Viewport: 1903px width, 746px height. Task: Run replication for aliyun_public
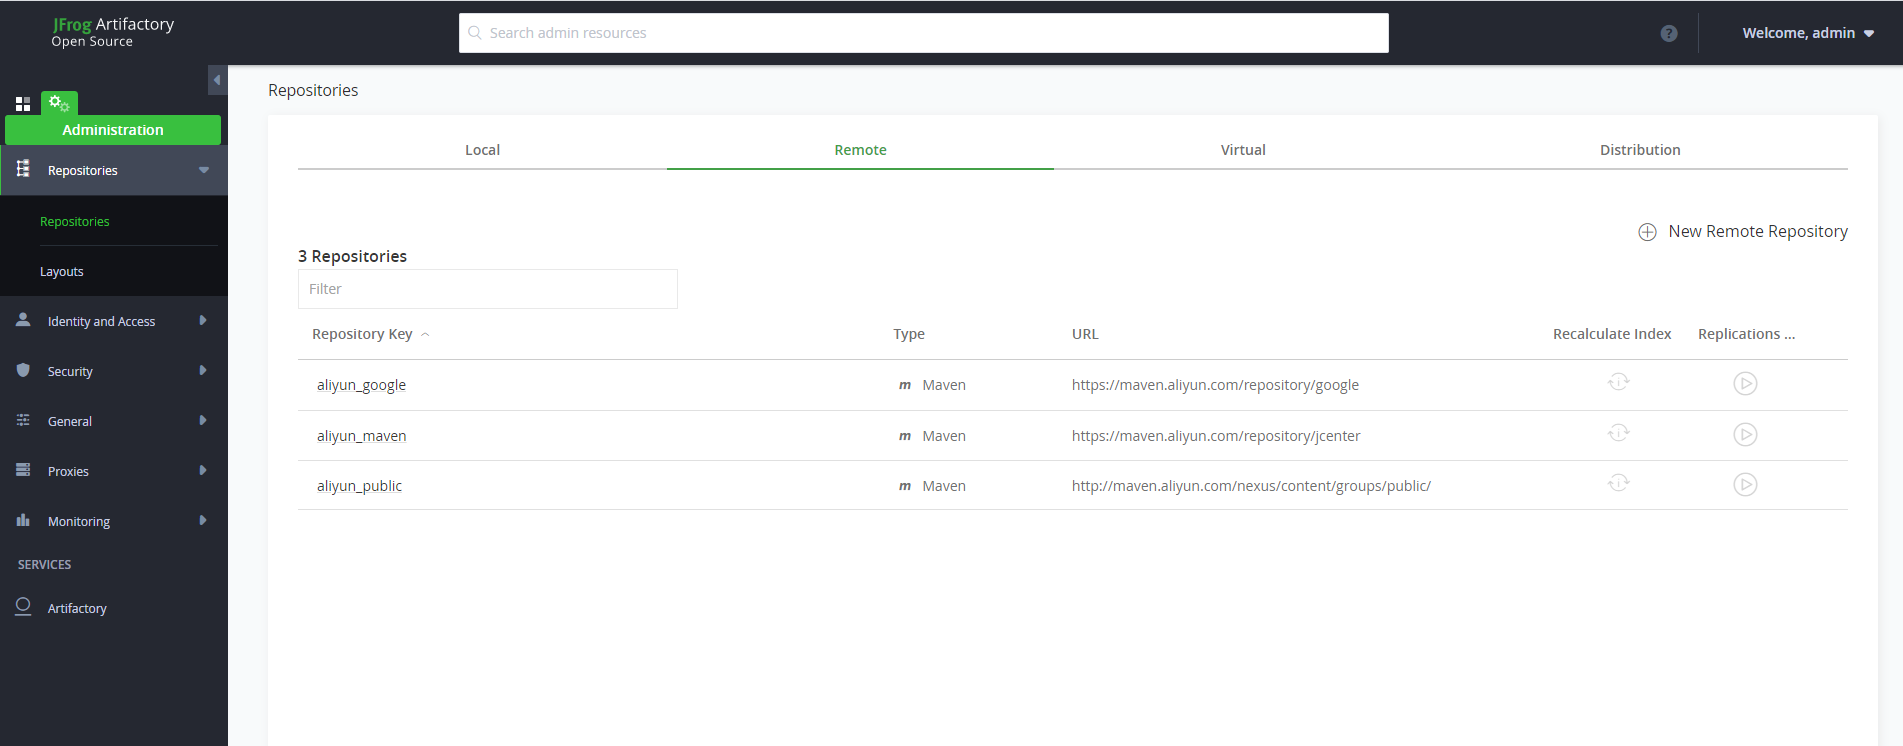click(x=1745, y=485)
